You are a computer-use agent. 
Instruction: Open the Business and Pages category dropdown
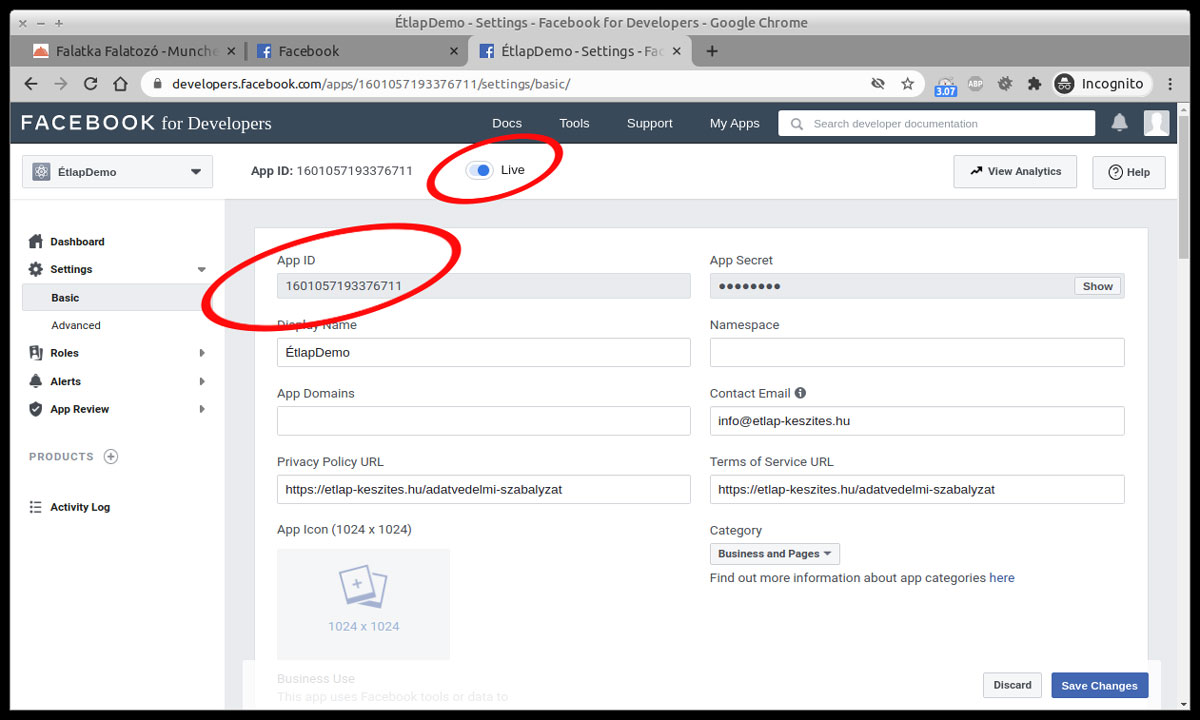[x=774, y=554]
